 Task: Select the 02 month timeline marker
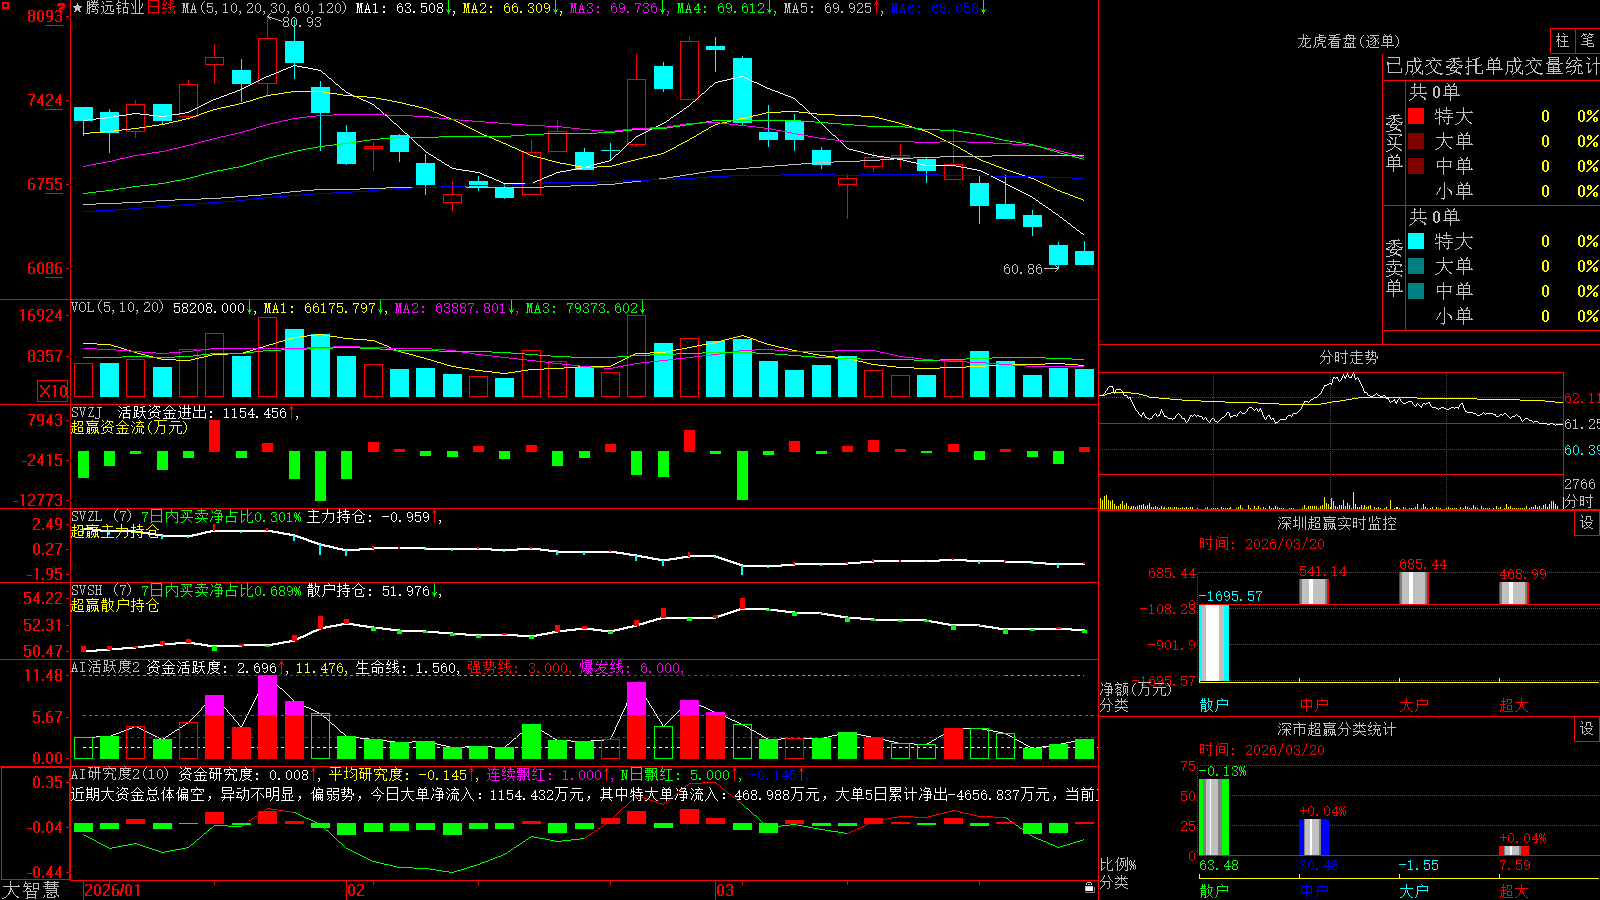tap(355, 890)
